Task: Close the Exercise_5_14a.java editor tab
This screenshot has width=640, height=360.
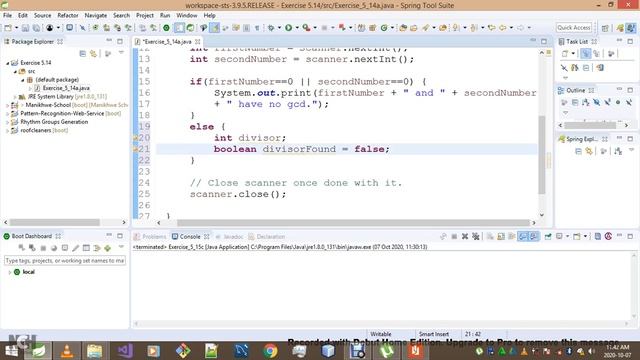Action: tap(198, 42)
